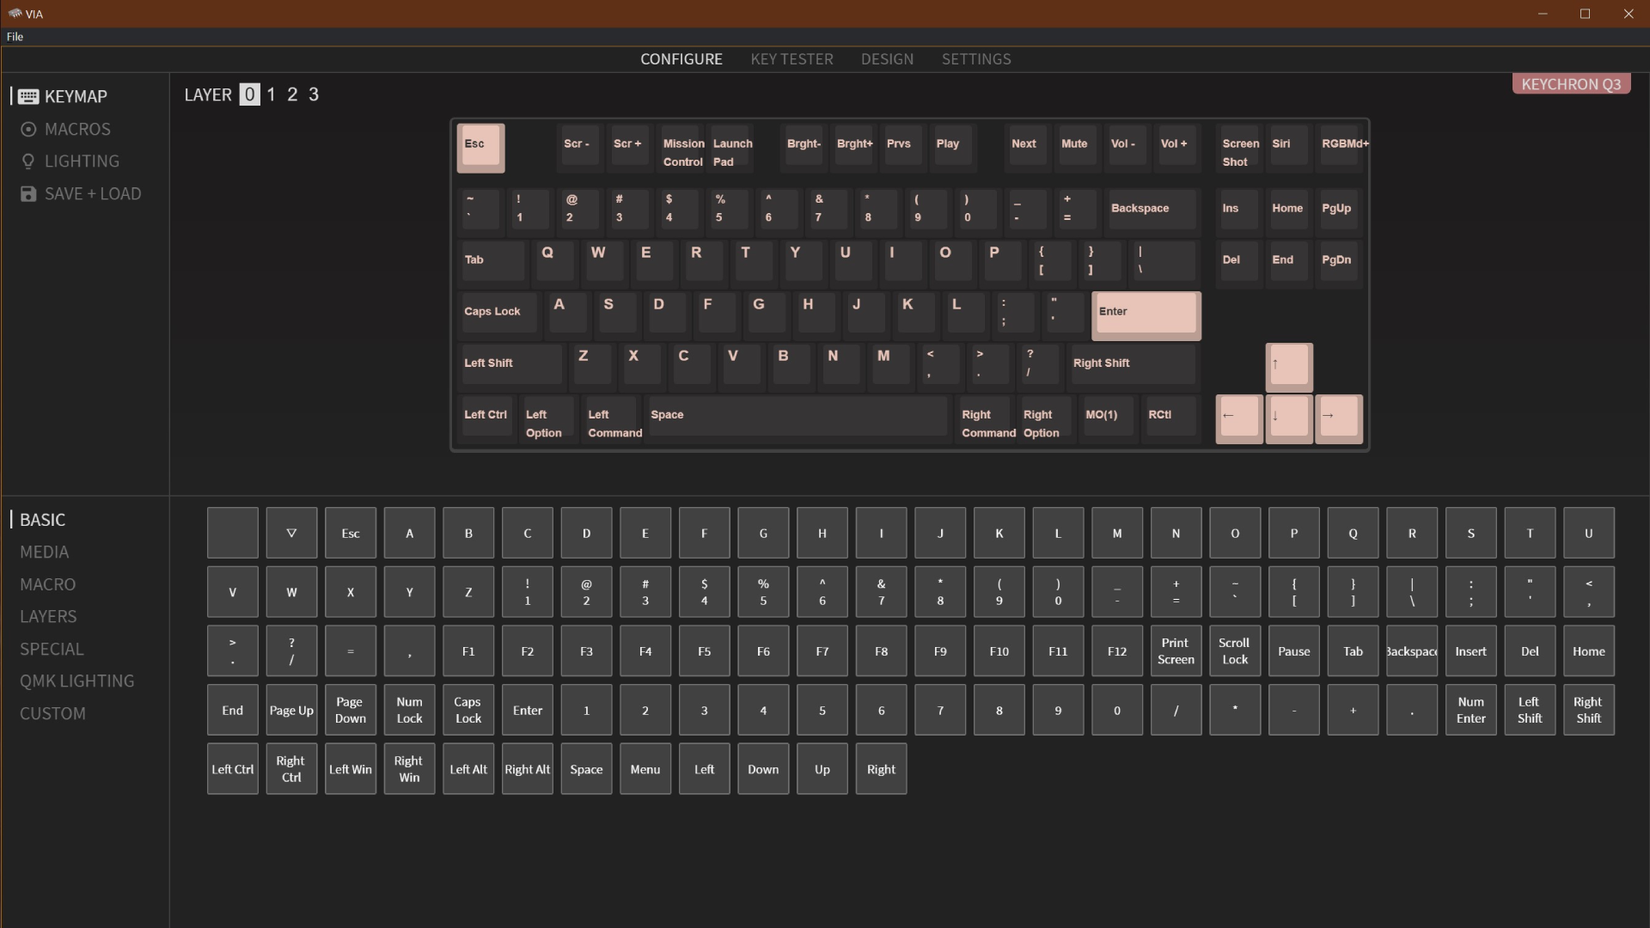1650x928 pixels.
Task: Open the MACROS panel via its sidebar icon
Action: click(x=28, y=129)
